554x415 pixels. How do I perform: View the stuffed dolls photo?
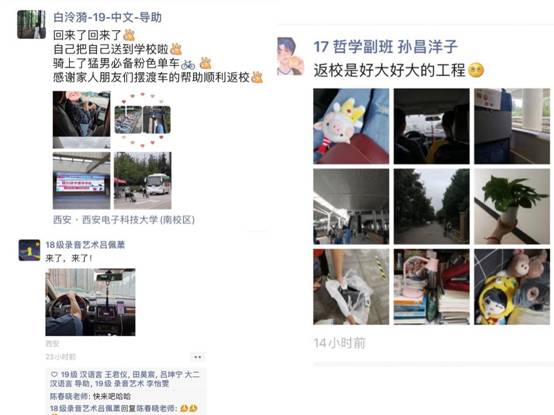[512, 286]
